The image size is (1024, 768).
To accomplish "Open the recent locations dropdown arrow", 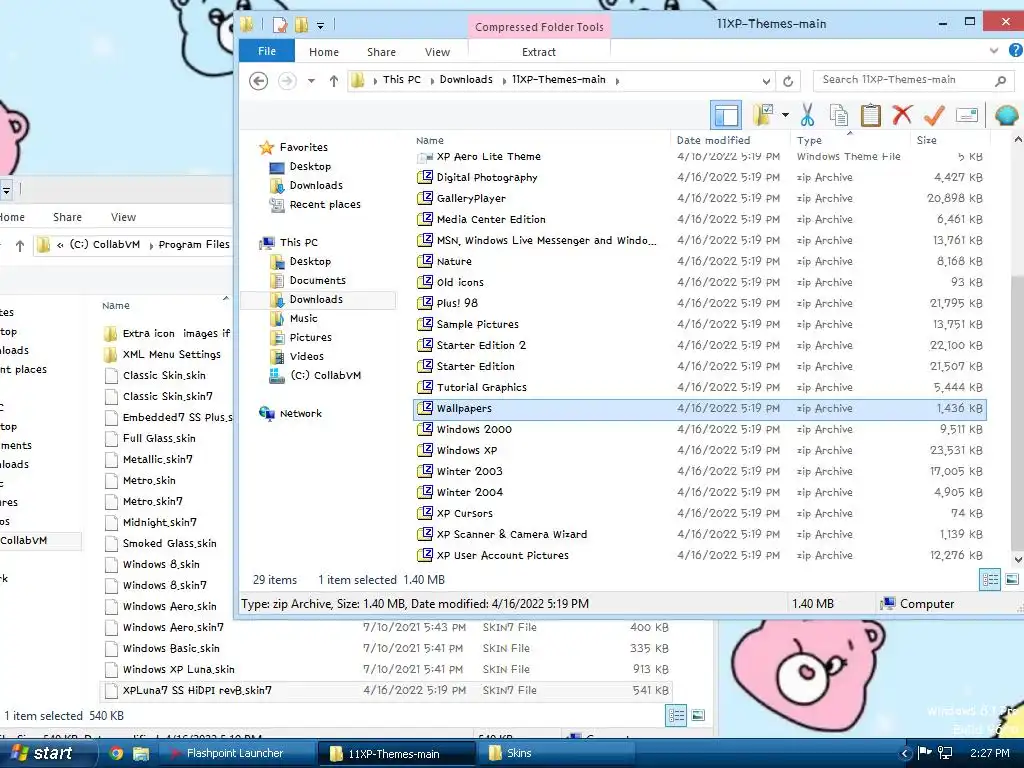I will [x=312, y=81].
